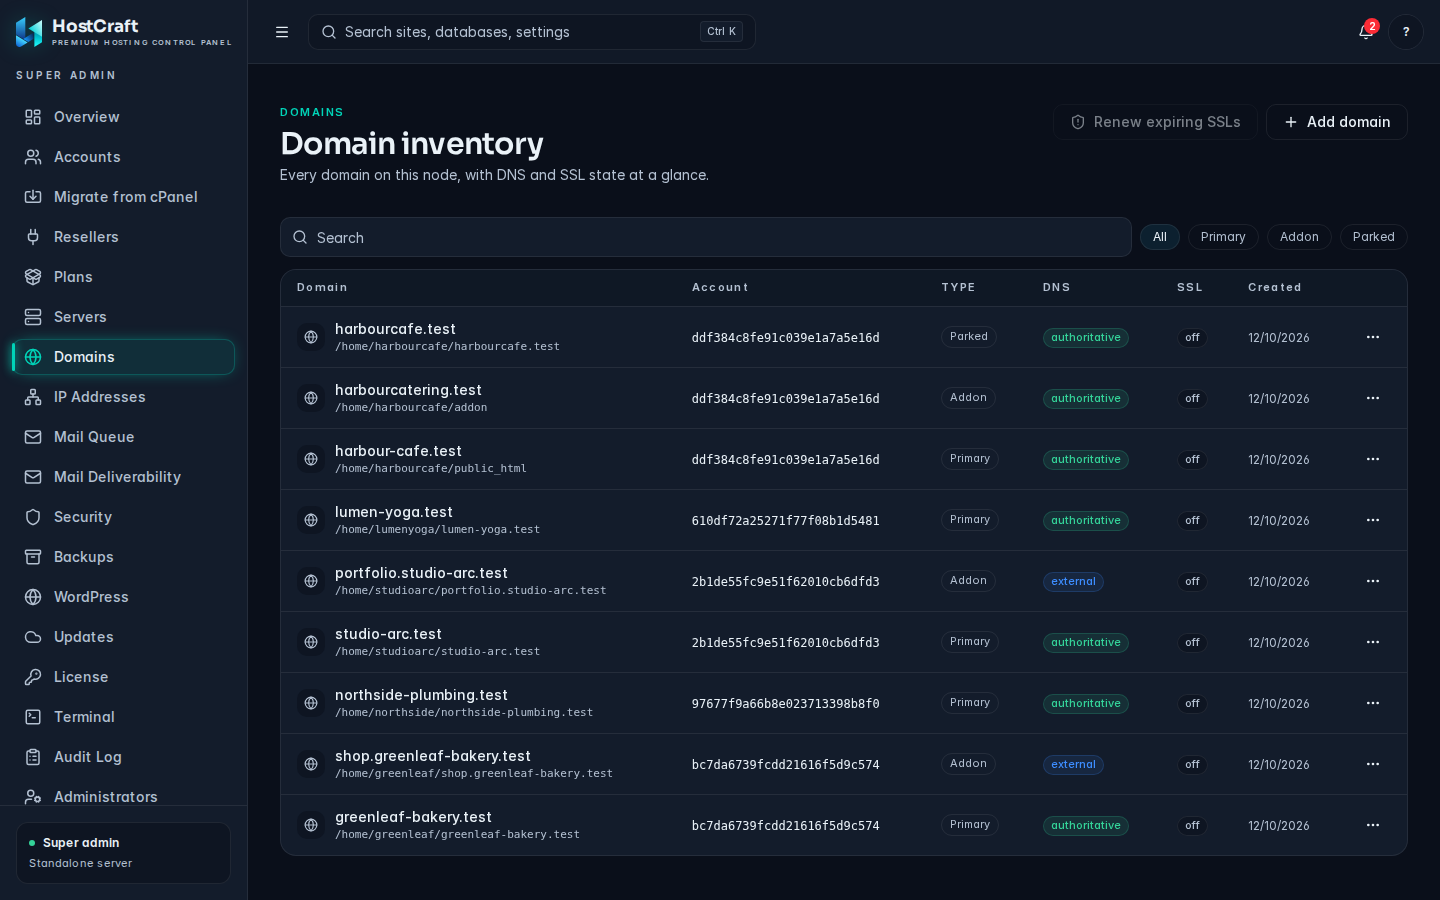Viewport: 1440px width, 900px height.
Task: Click the Add domain button
Action: (x=1337, y=122)
